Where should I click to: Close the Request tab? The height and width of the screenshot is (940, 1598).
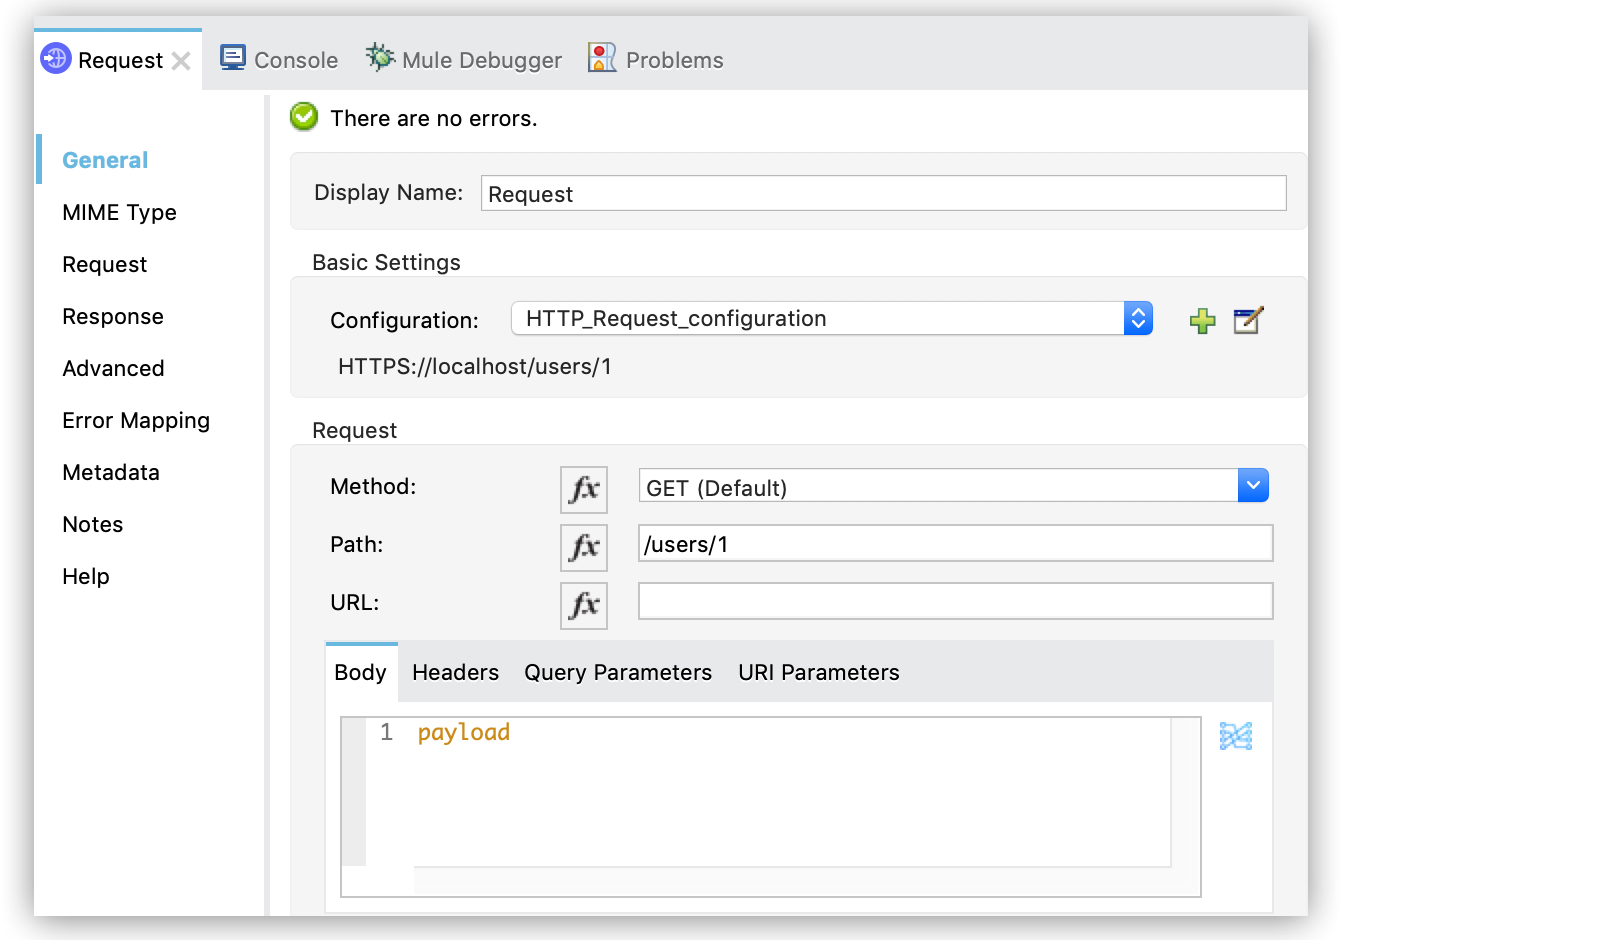(181, 61)
